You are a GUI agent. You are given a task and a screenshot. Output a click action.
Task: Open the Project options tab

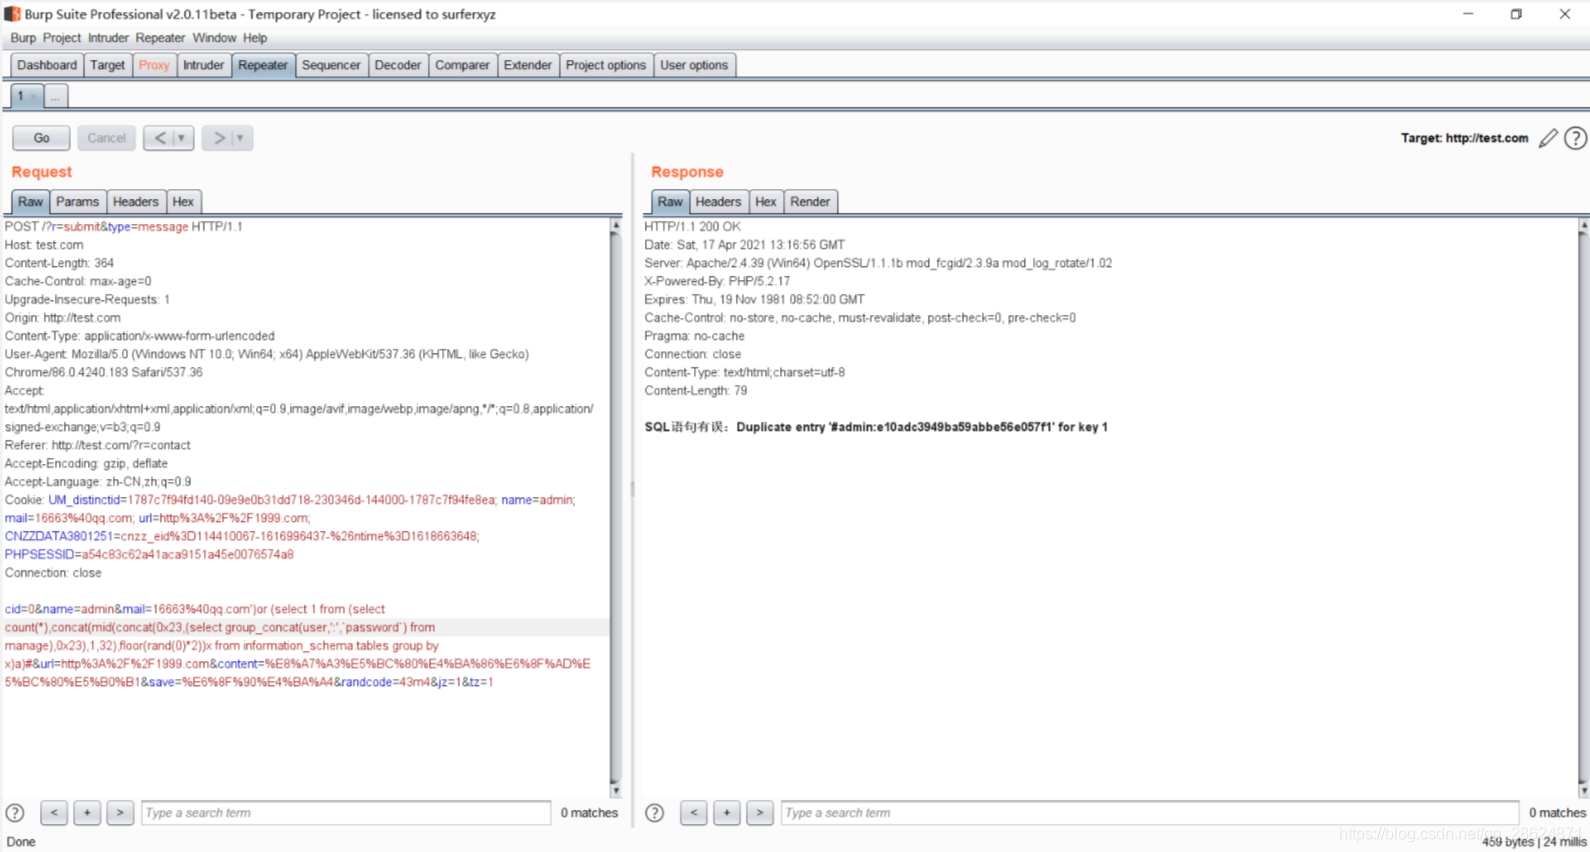[x=606, y=65]
